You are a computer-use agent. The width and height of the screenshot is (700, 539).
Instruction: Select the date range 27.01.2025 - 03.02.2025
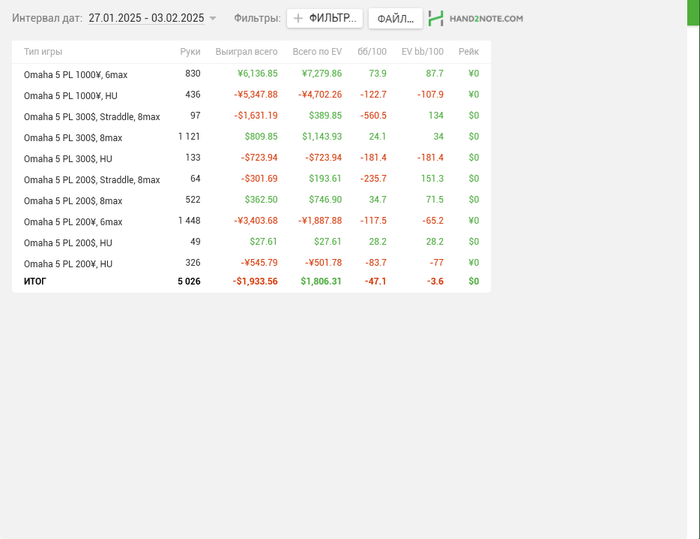(x=146, y=18)
